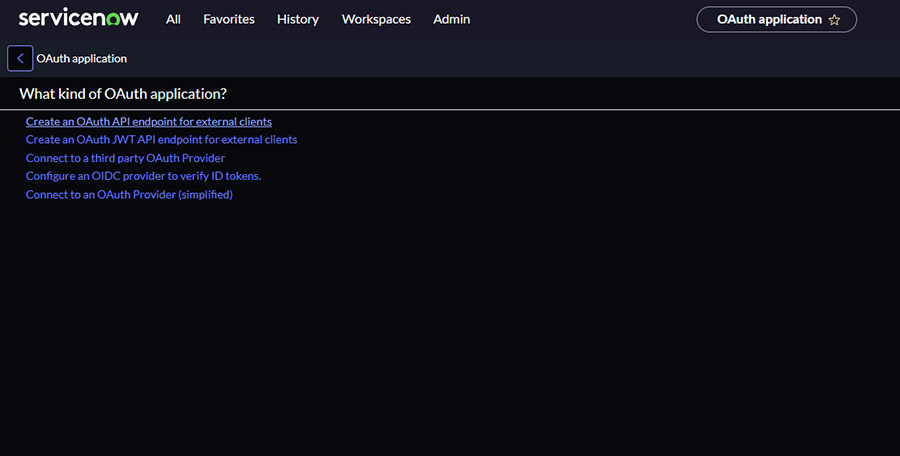Viewport: 900px width, 456px height.
Task: Click the ServiceNow logo
Action: (78, 18)
